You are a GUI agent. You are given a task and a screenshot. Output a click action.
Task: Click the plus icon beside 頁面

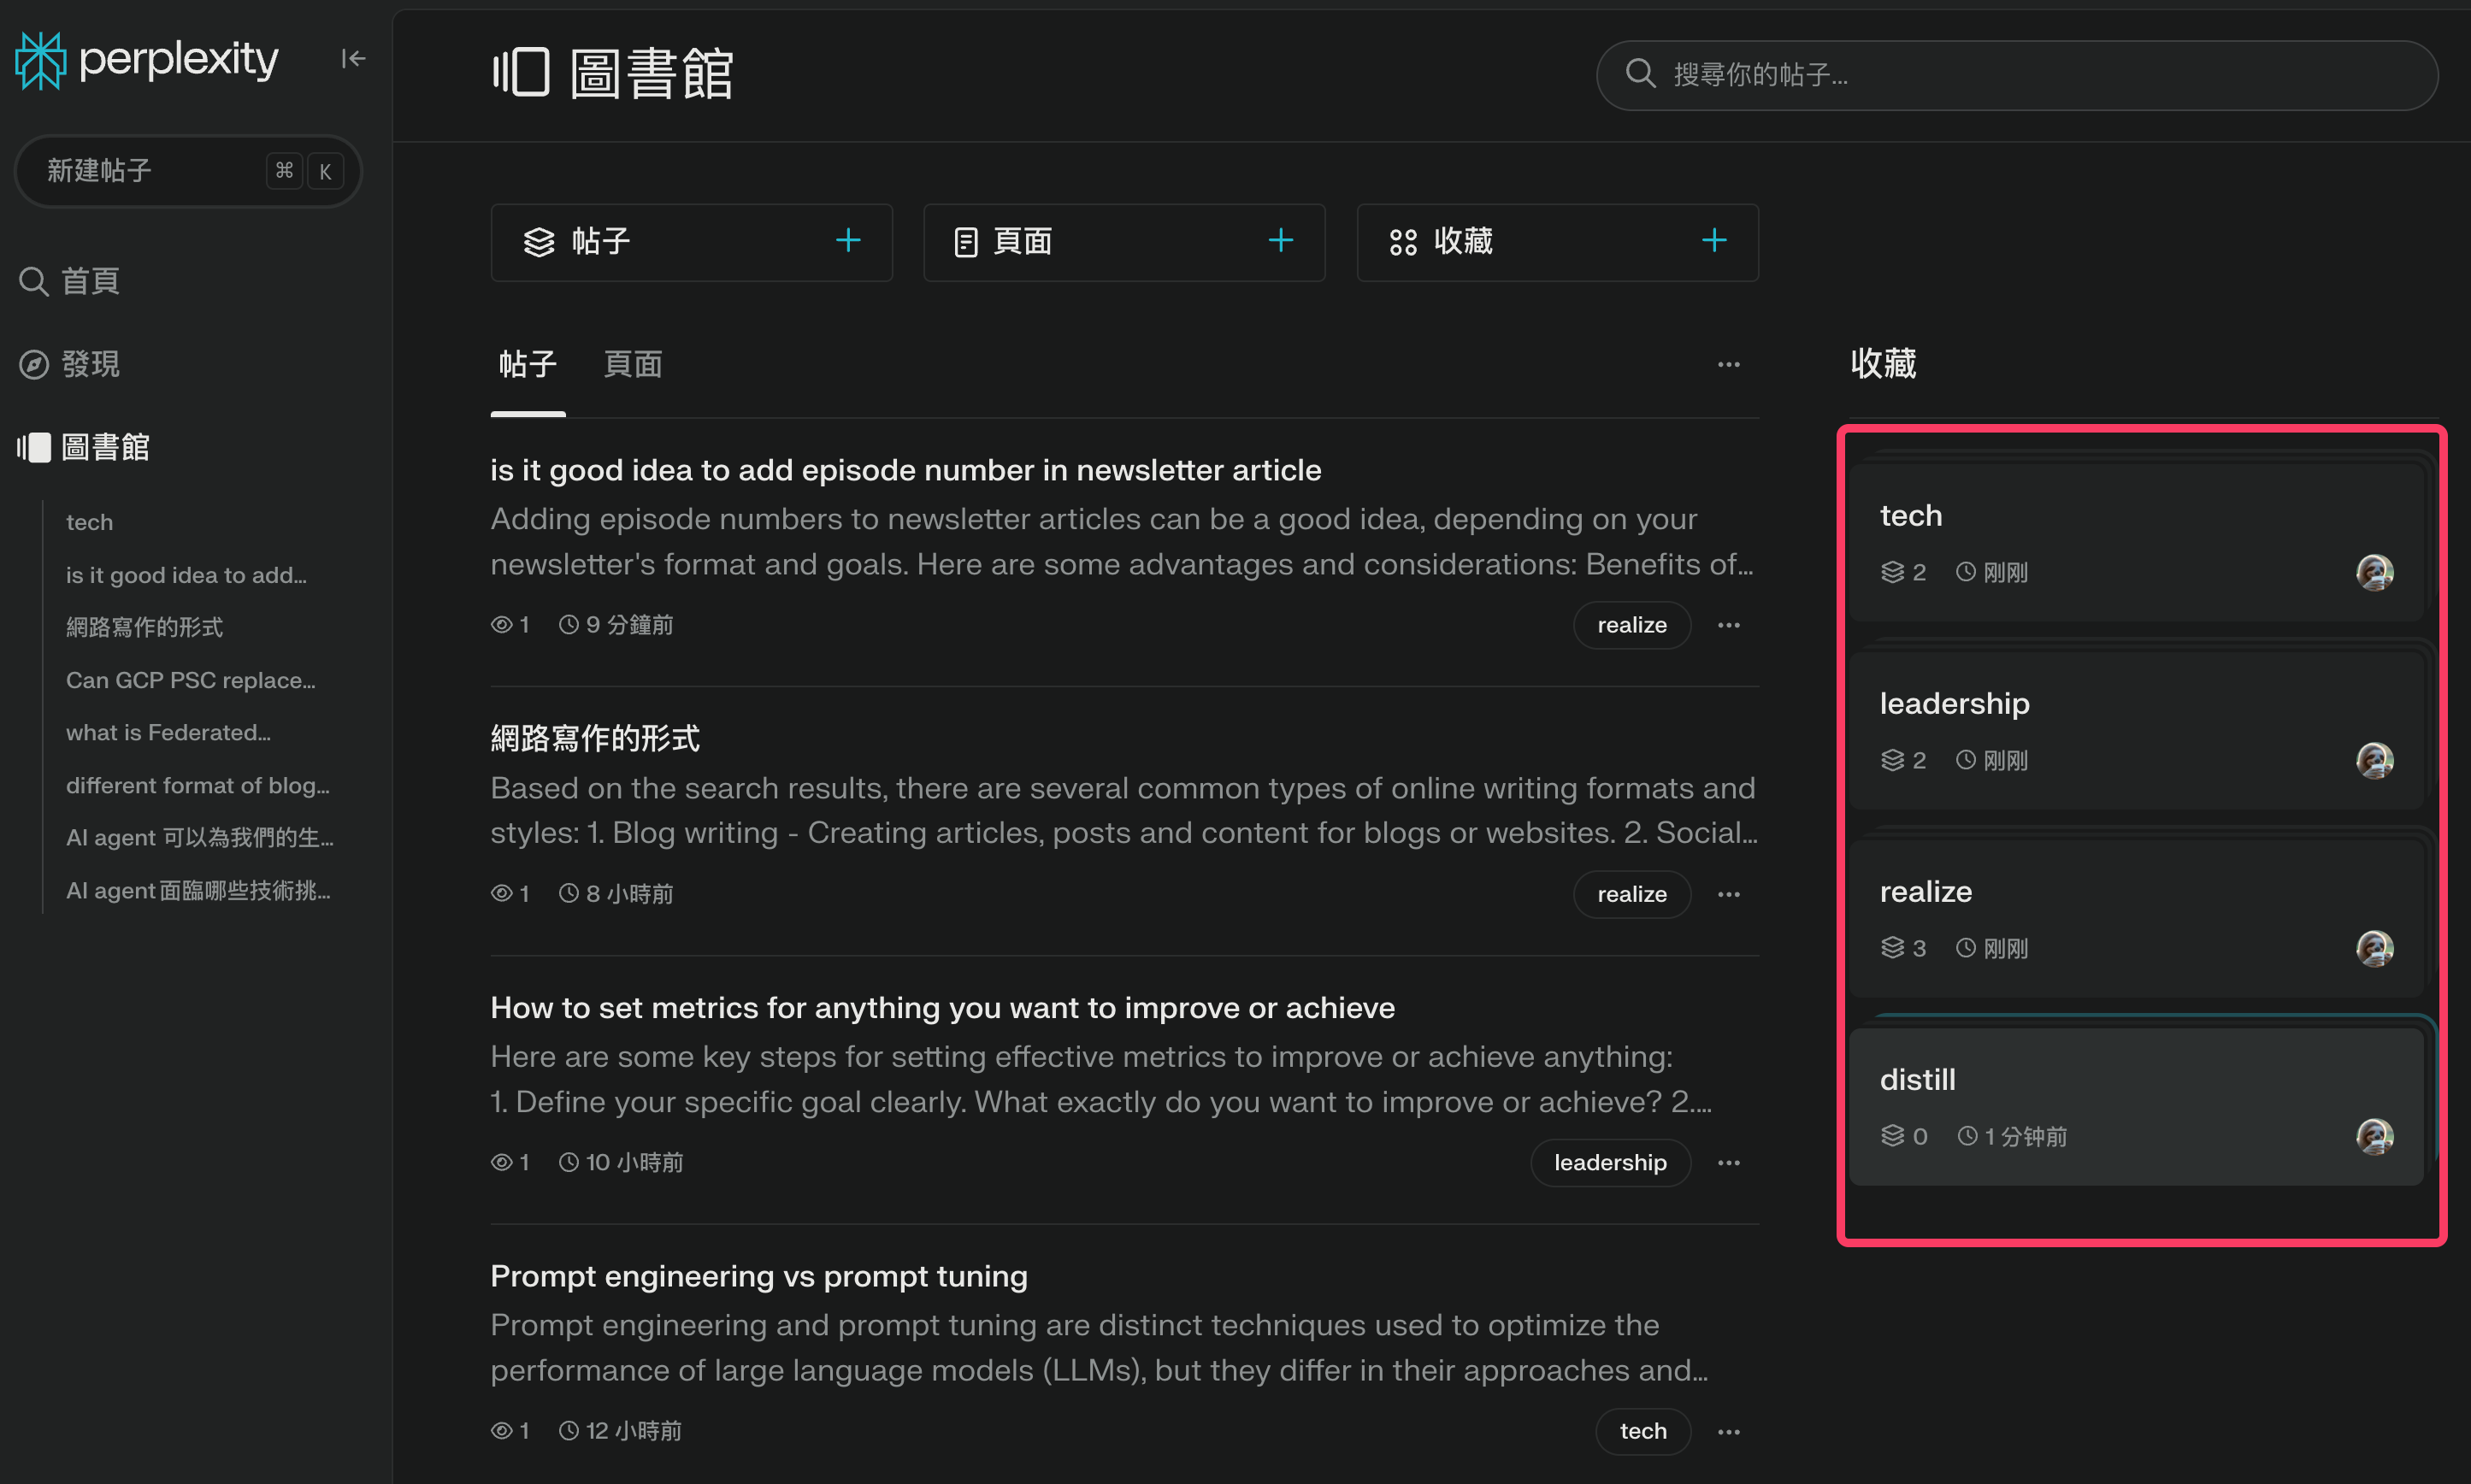tap(1280, 241)
